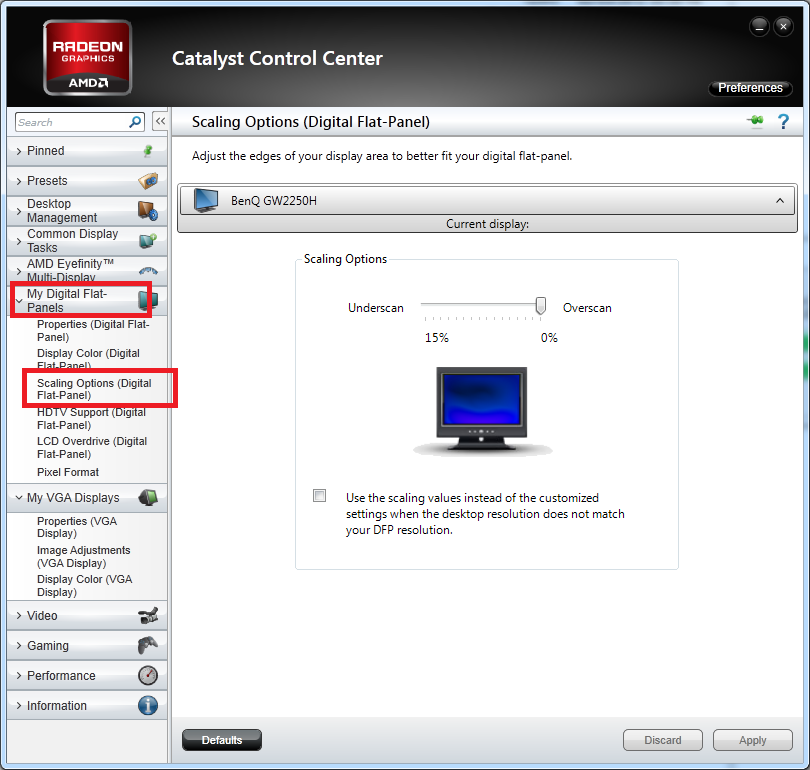
Task: Click the AMD Eyefinity multi-display icon
Action: click(x=148, y=271)
